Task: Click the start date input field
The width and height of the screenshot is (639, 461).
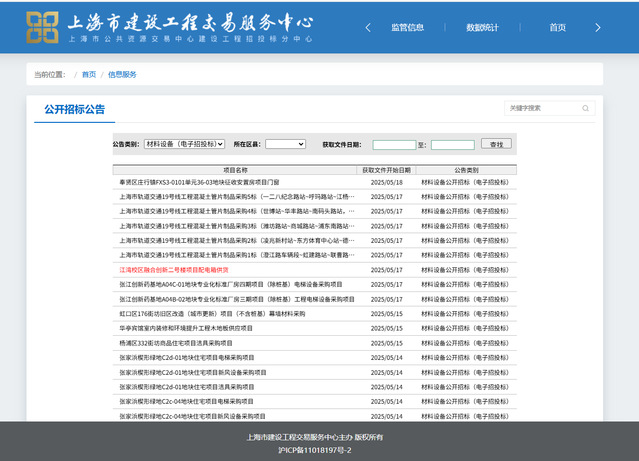Action: tap(393, 144)
